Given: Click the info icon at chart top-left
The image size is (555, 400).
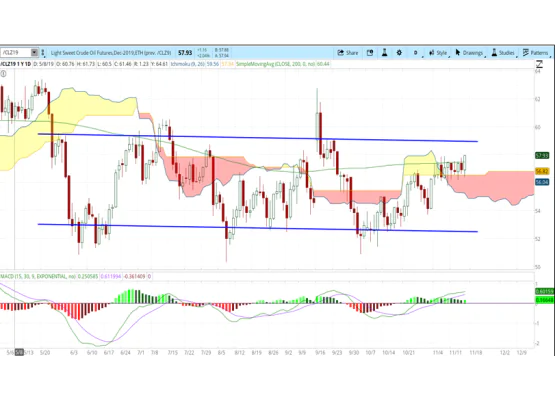Looking at the screenshot, I should 3,74.
